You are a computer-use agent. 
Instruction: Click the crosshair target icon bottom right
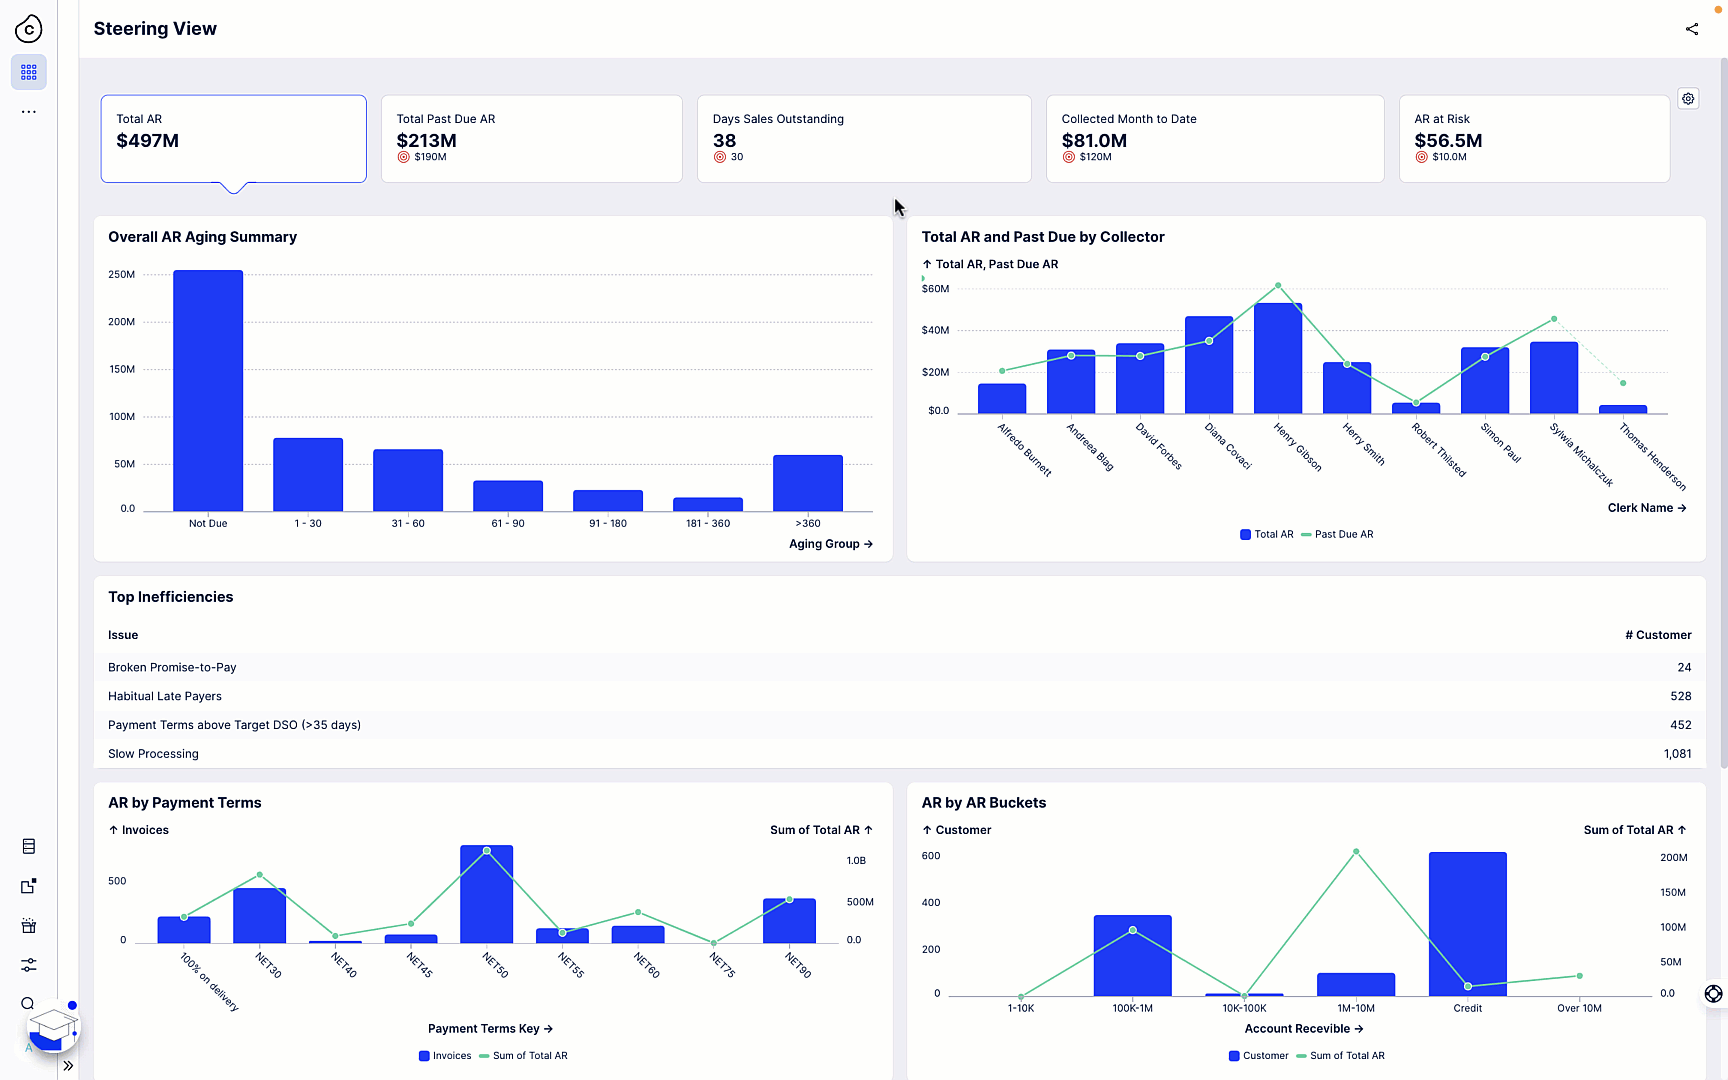coord(1714,994)
